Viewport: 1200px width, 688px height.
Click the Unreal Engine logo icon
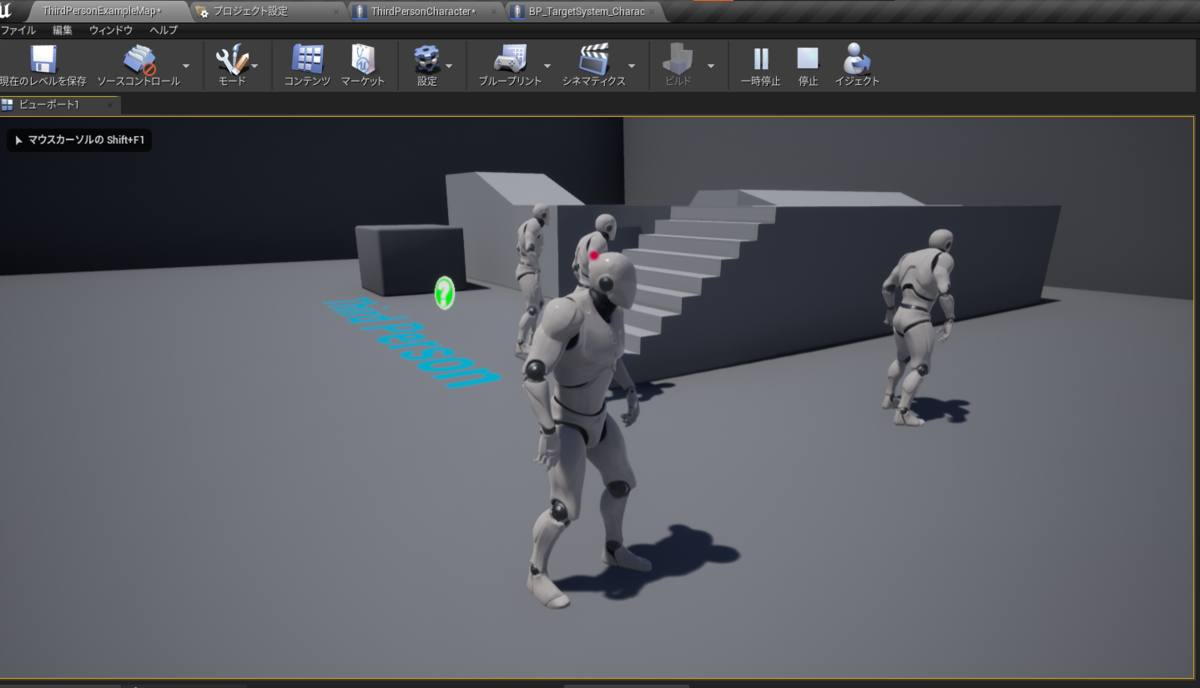click(6, 11)
